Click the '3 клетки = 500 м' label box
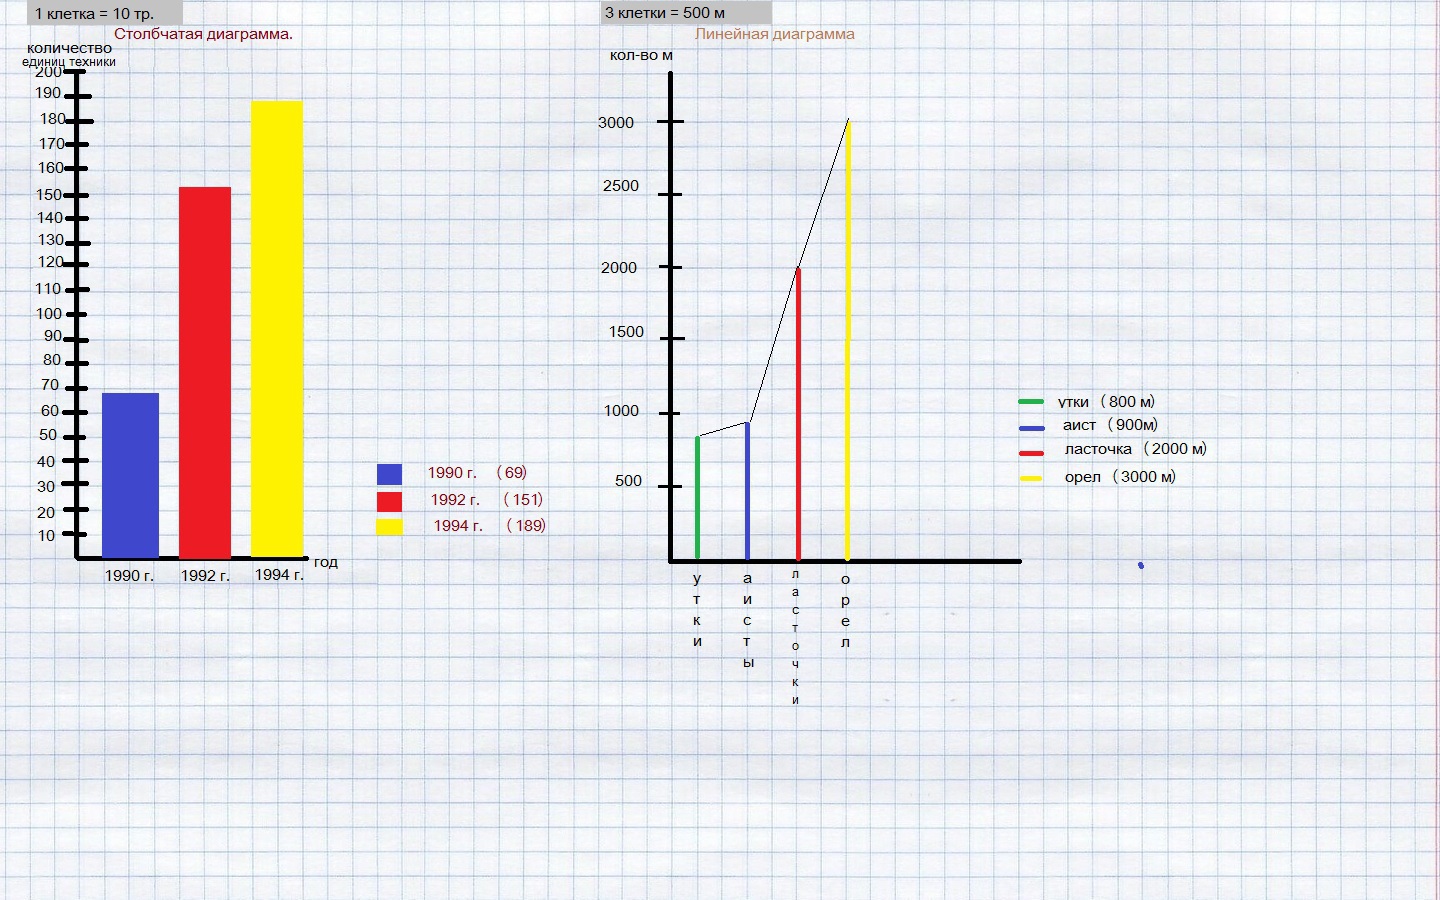The width and height of the screenshot is (1440, 900). pyautogui.click(x=686, y=13)
